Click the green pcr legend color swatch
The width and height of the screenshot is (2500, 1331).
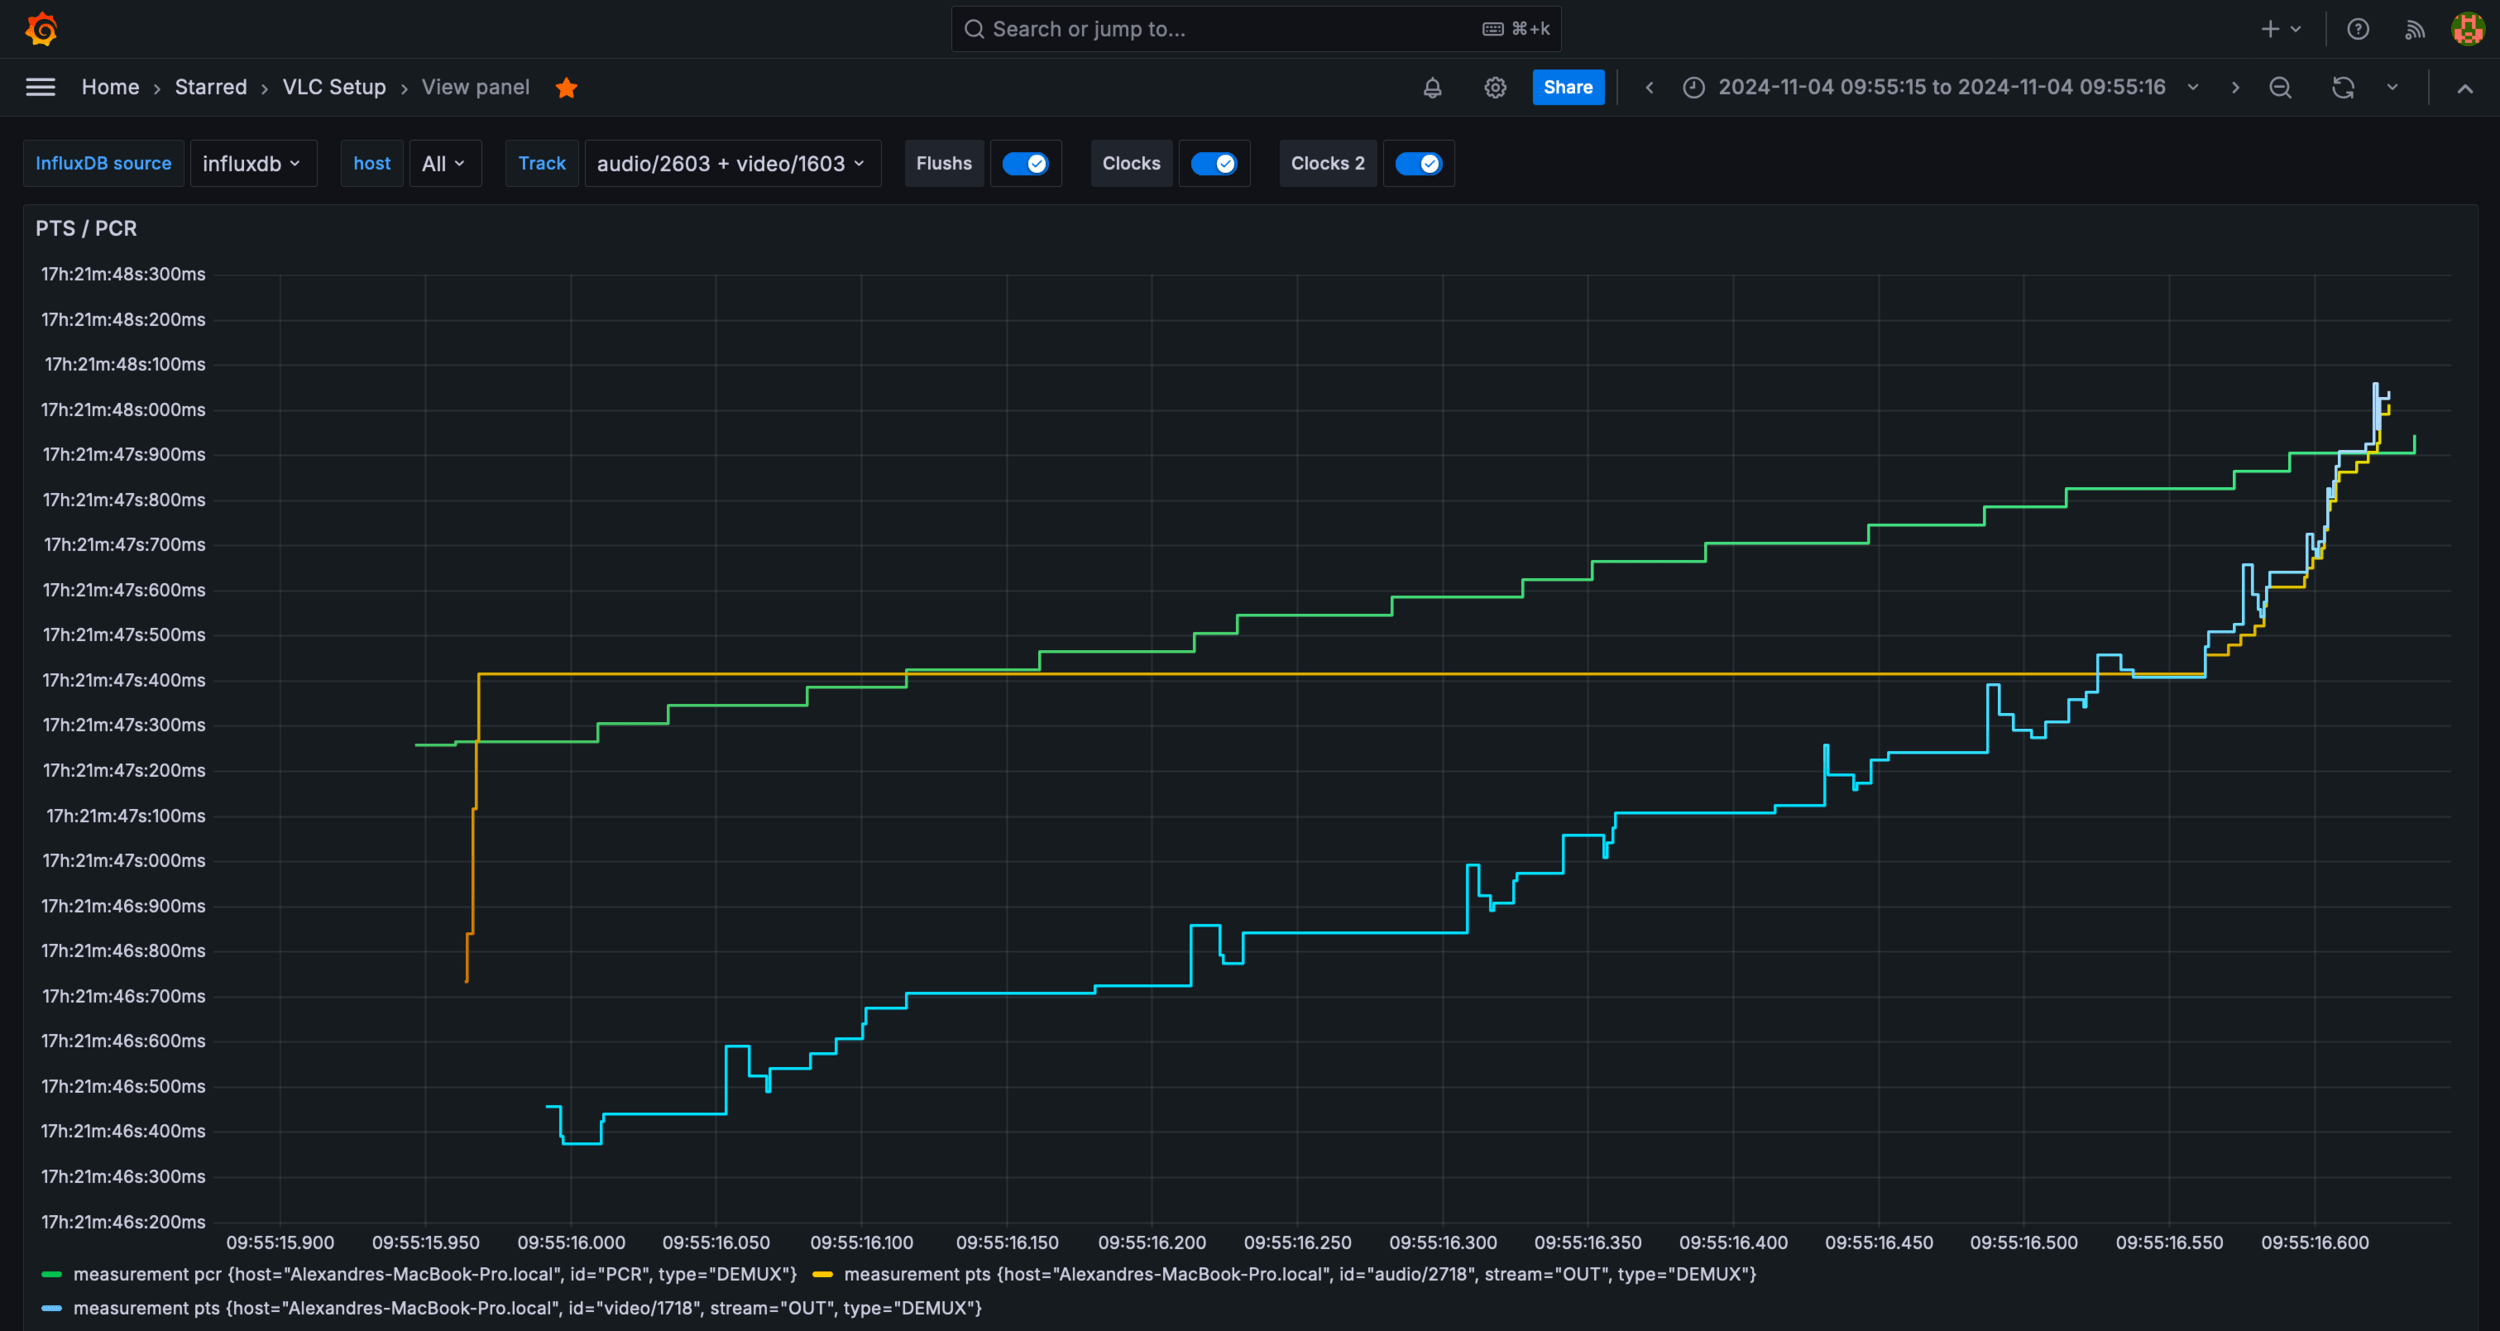[51, 1274]
